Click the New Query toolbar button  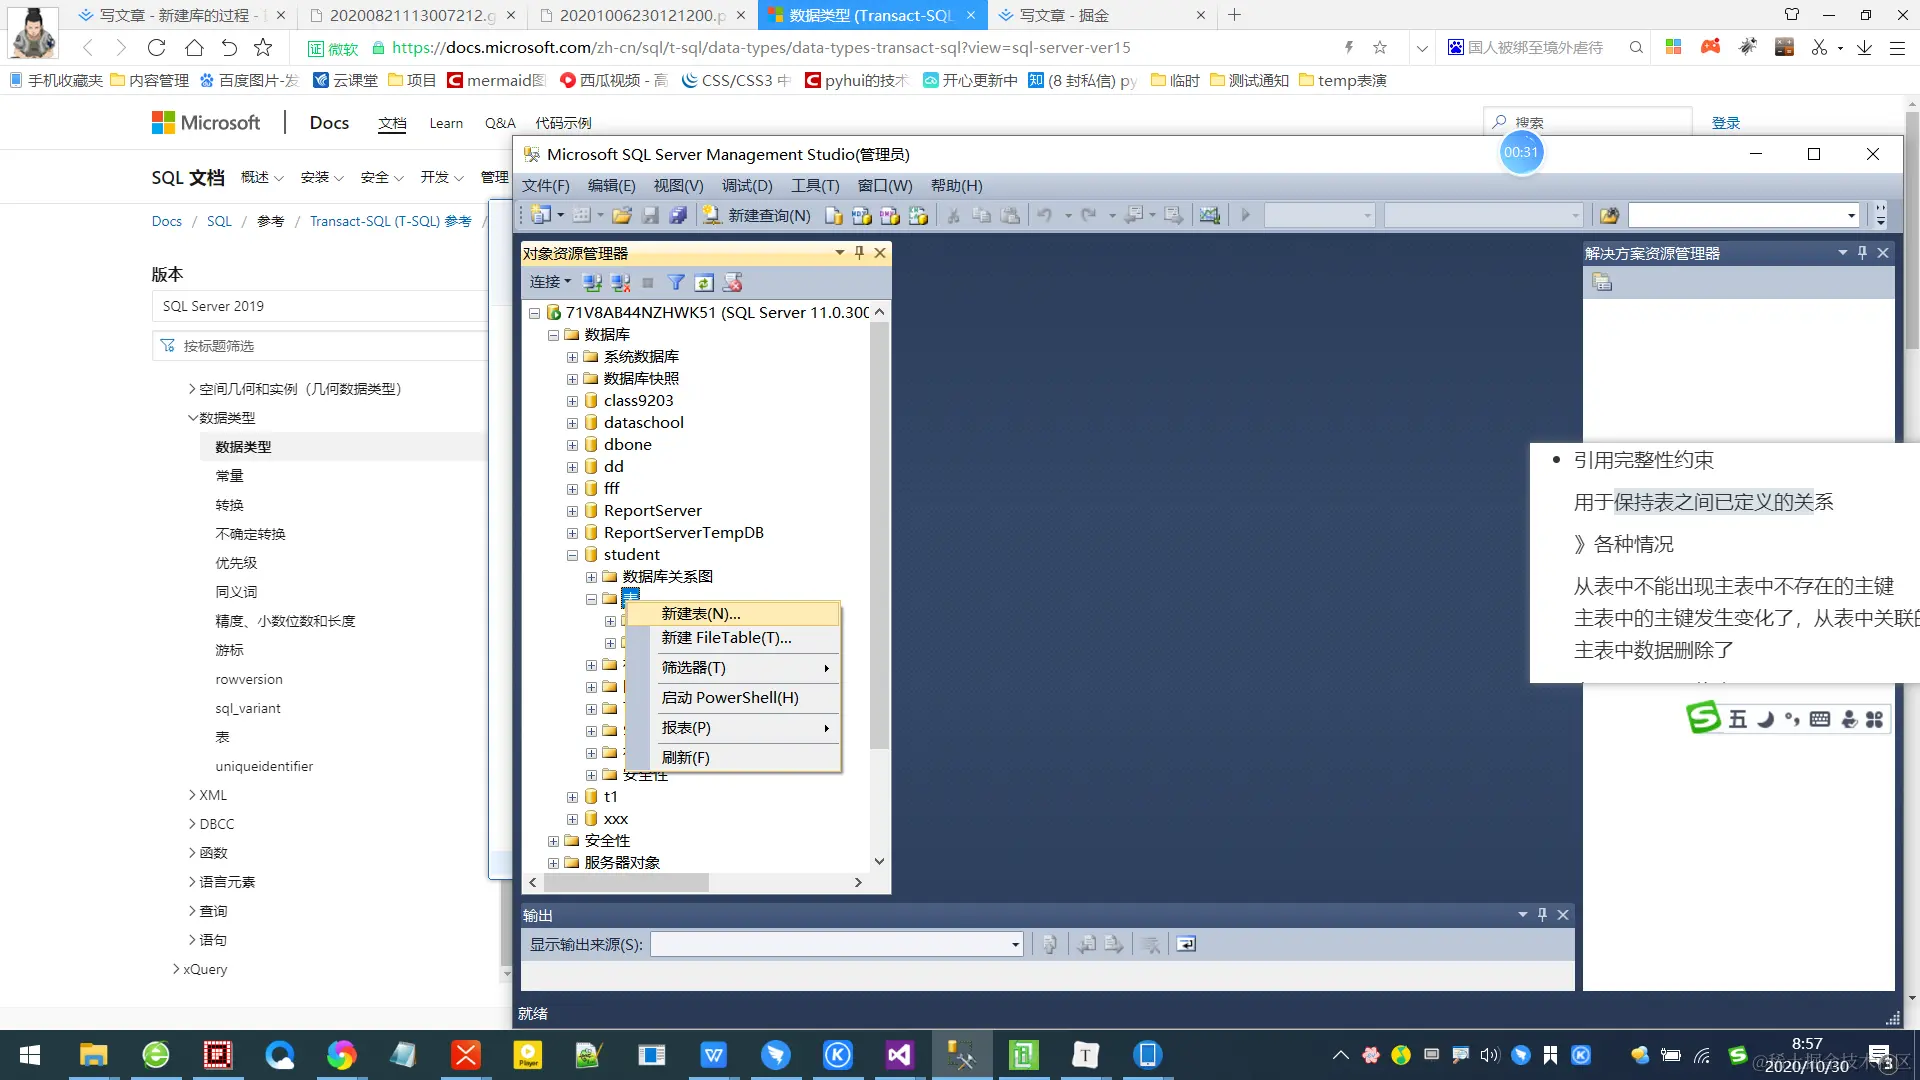[757, 215]
